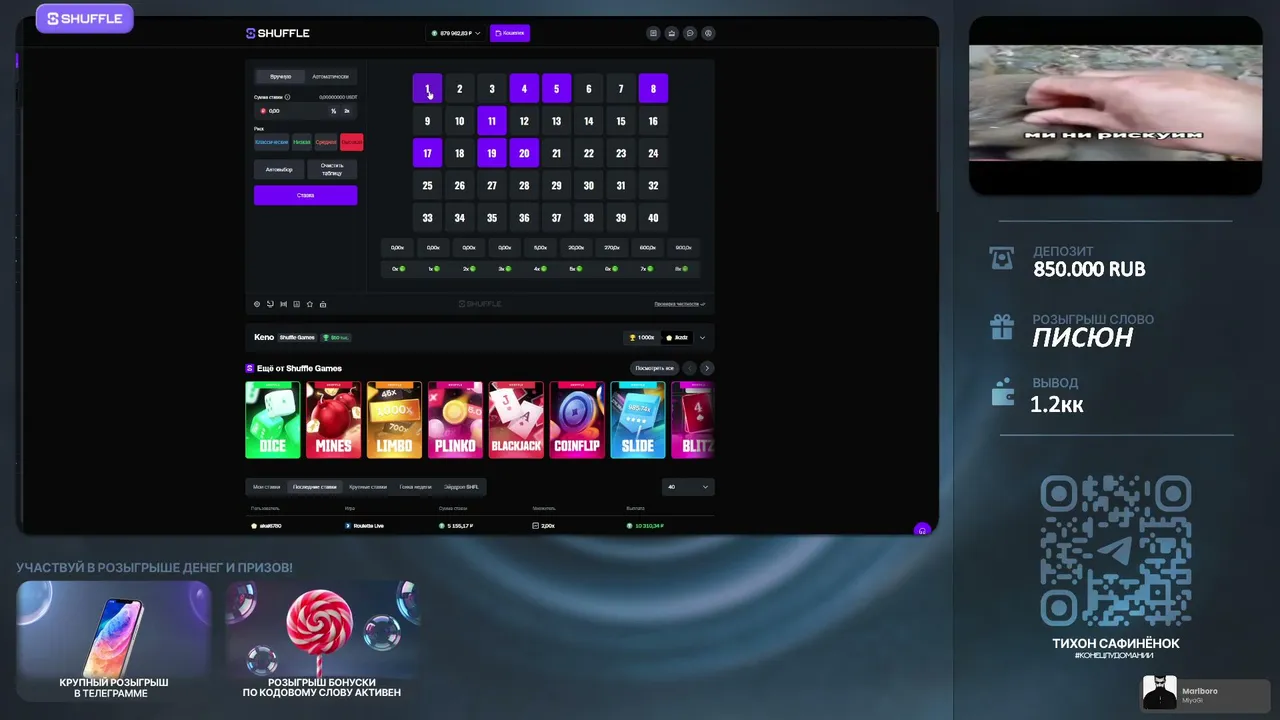Image resolution: width=1280 pixels, height=720 pixels.
Task: Select keno number 27
Action: pyautogui.click(x=492, y=186)
